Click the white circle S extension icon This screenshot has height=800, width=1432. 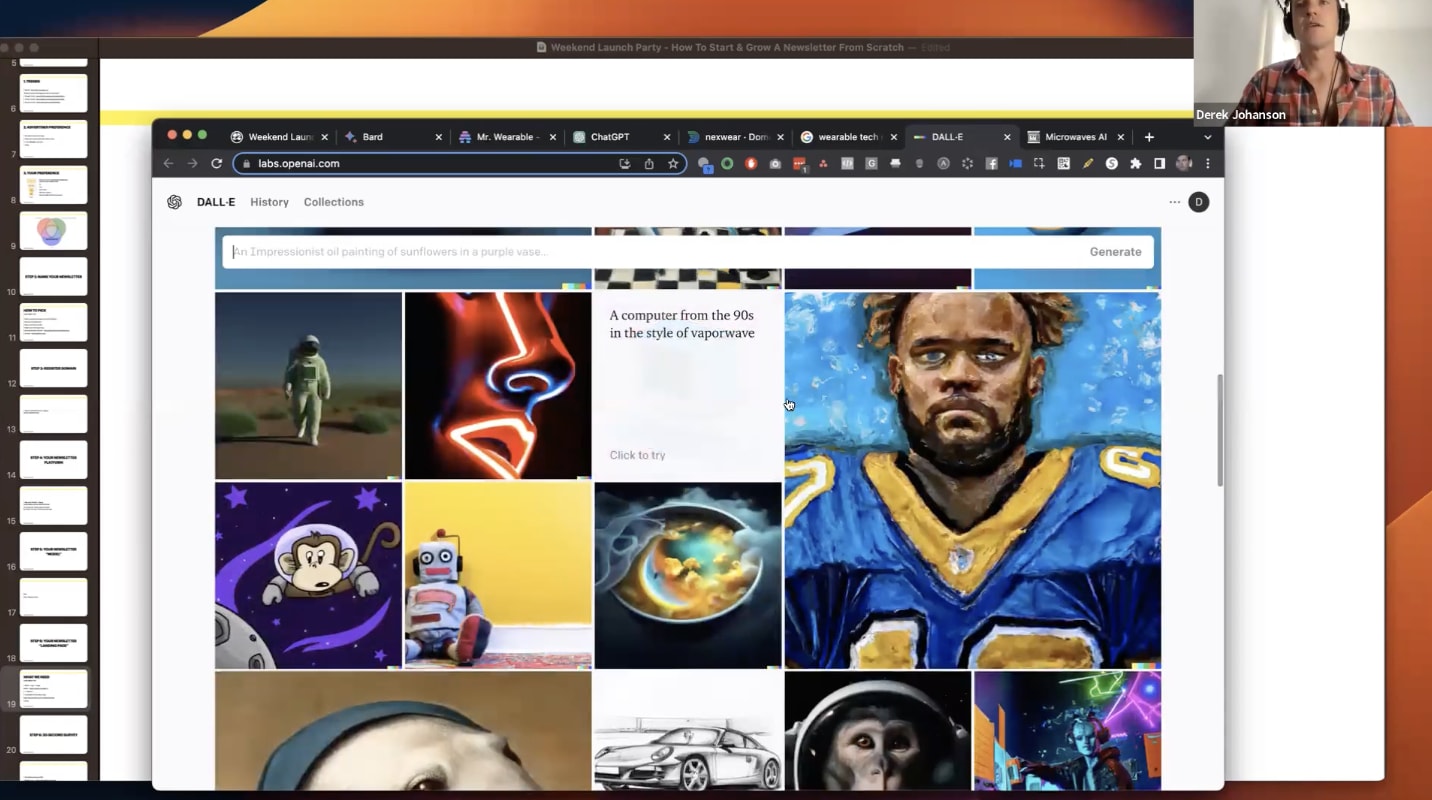coord(1111,164)
